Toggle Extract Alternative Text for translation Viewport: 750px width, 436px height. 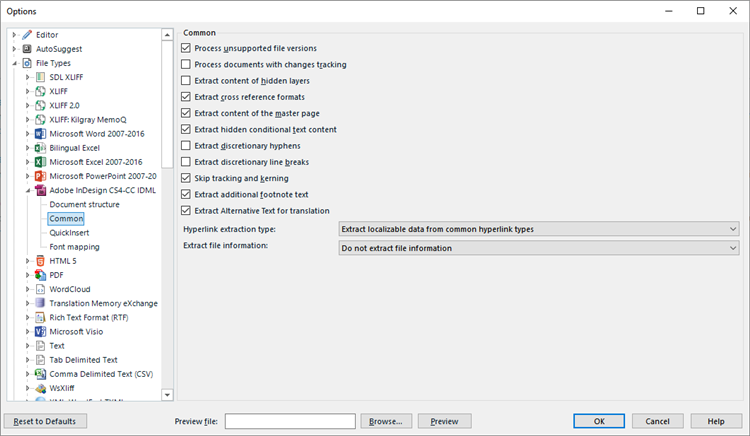[186, 210]
